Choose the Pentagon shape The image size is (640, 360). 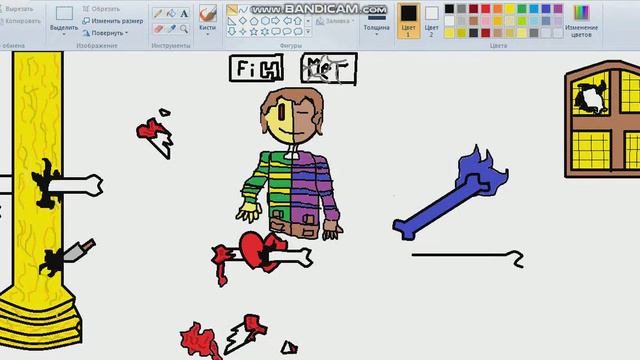pos(254,21)
